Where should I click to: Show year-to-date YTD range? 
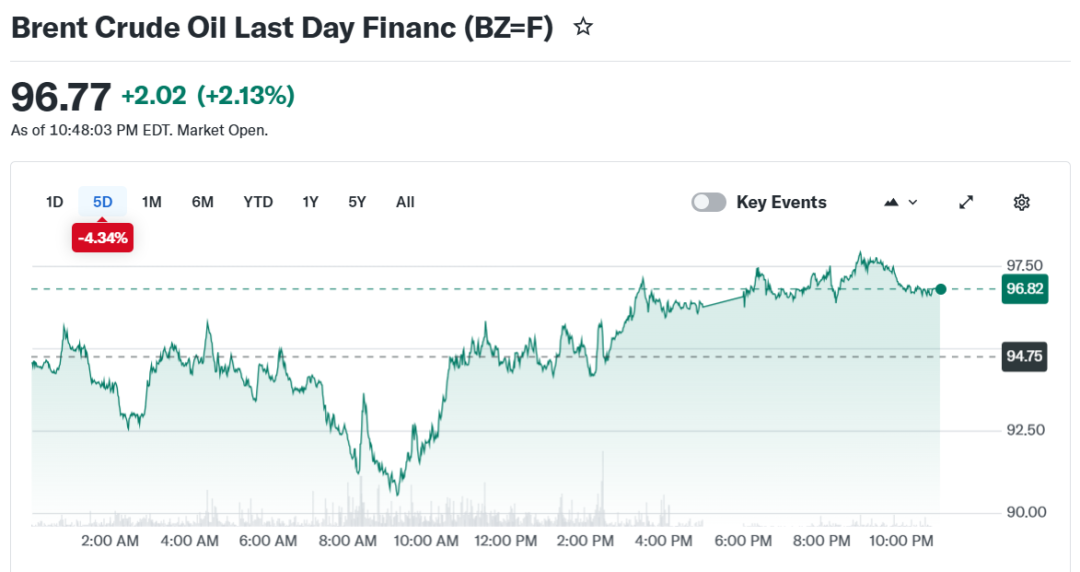tap(258, 202)
